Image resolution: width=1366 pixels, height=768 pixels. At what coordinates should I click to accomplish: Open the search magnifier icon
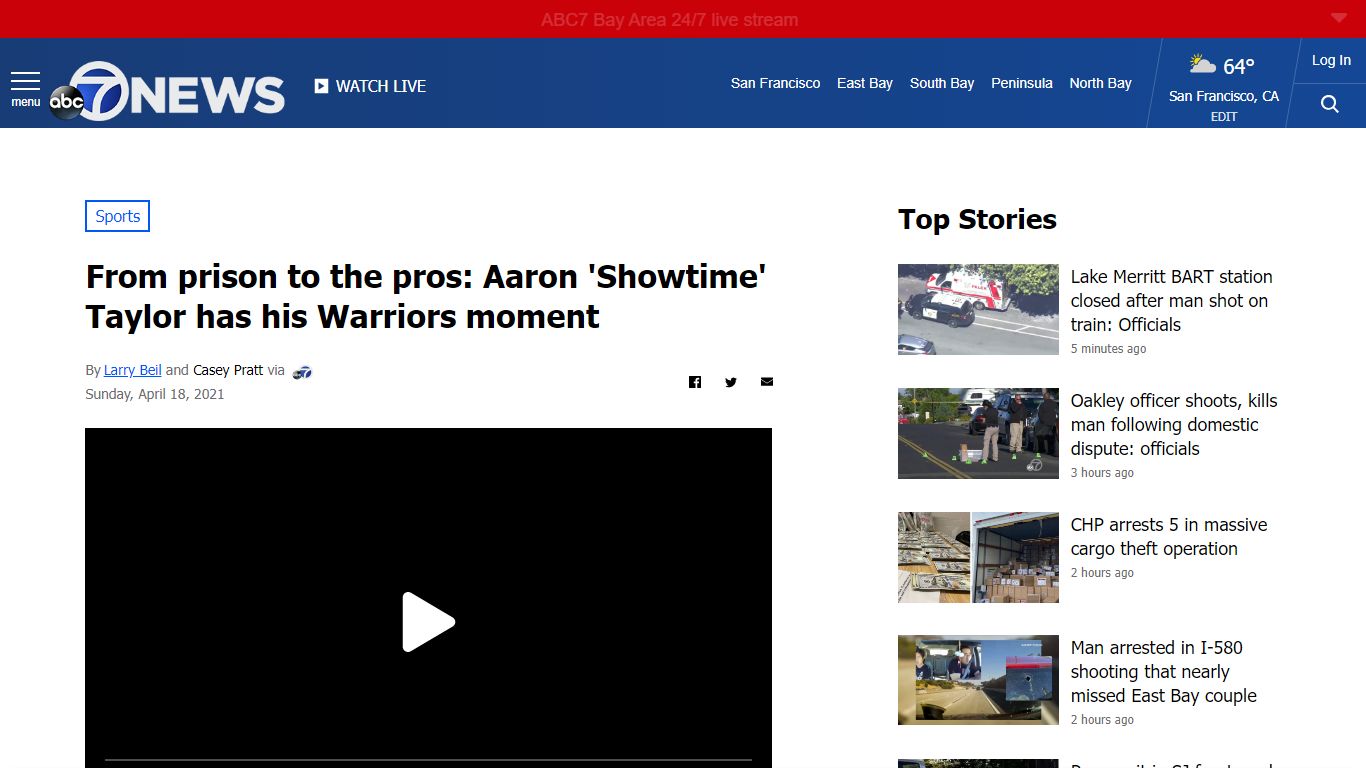coord(1329,104)
